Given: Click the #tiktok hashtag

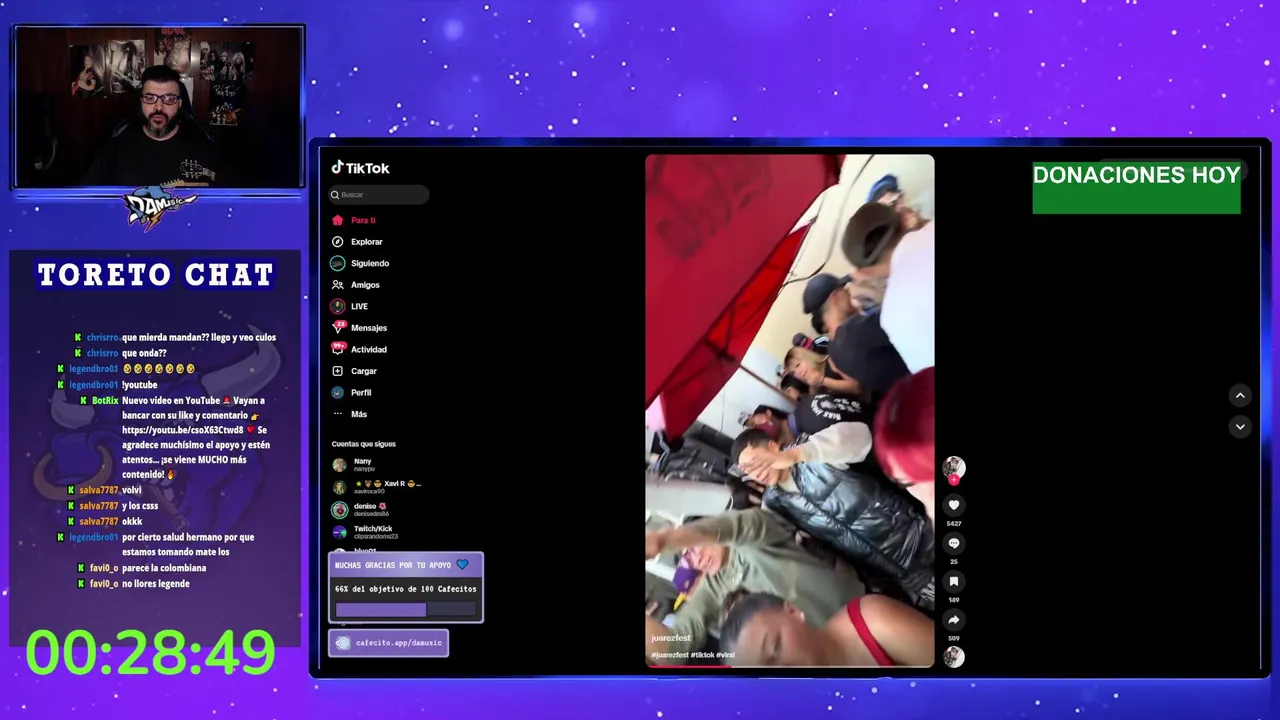Looking at the screenshot, I should coord(702,655).
